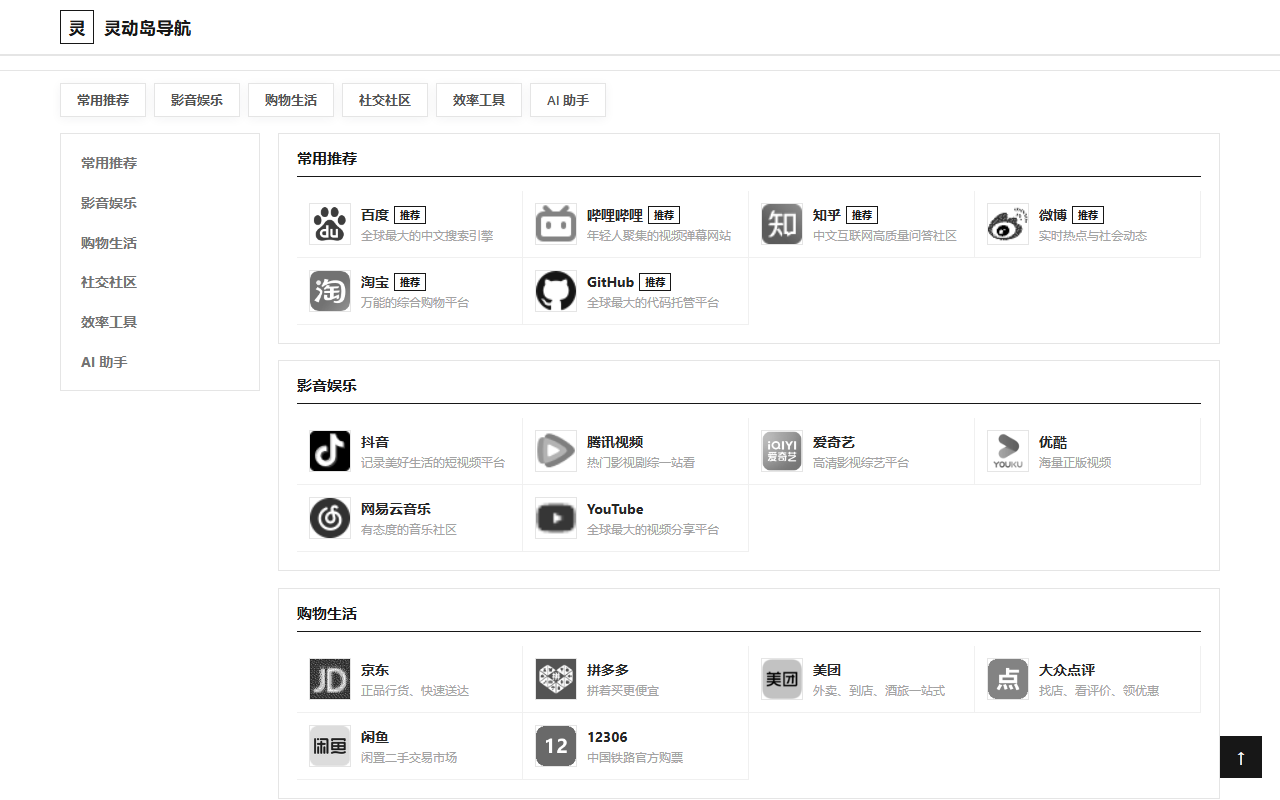Viewport: 1280px width, 800px height.
Task: Click the 12306 site title text
Action: coord(607,737)
